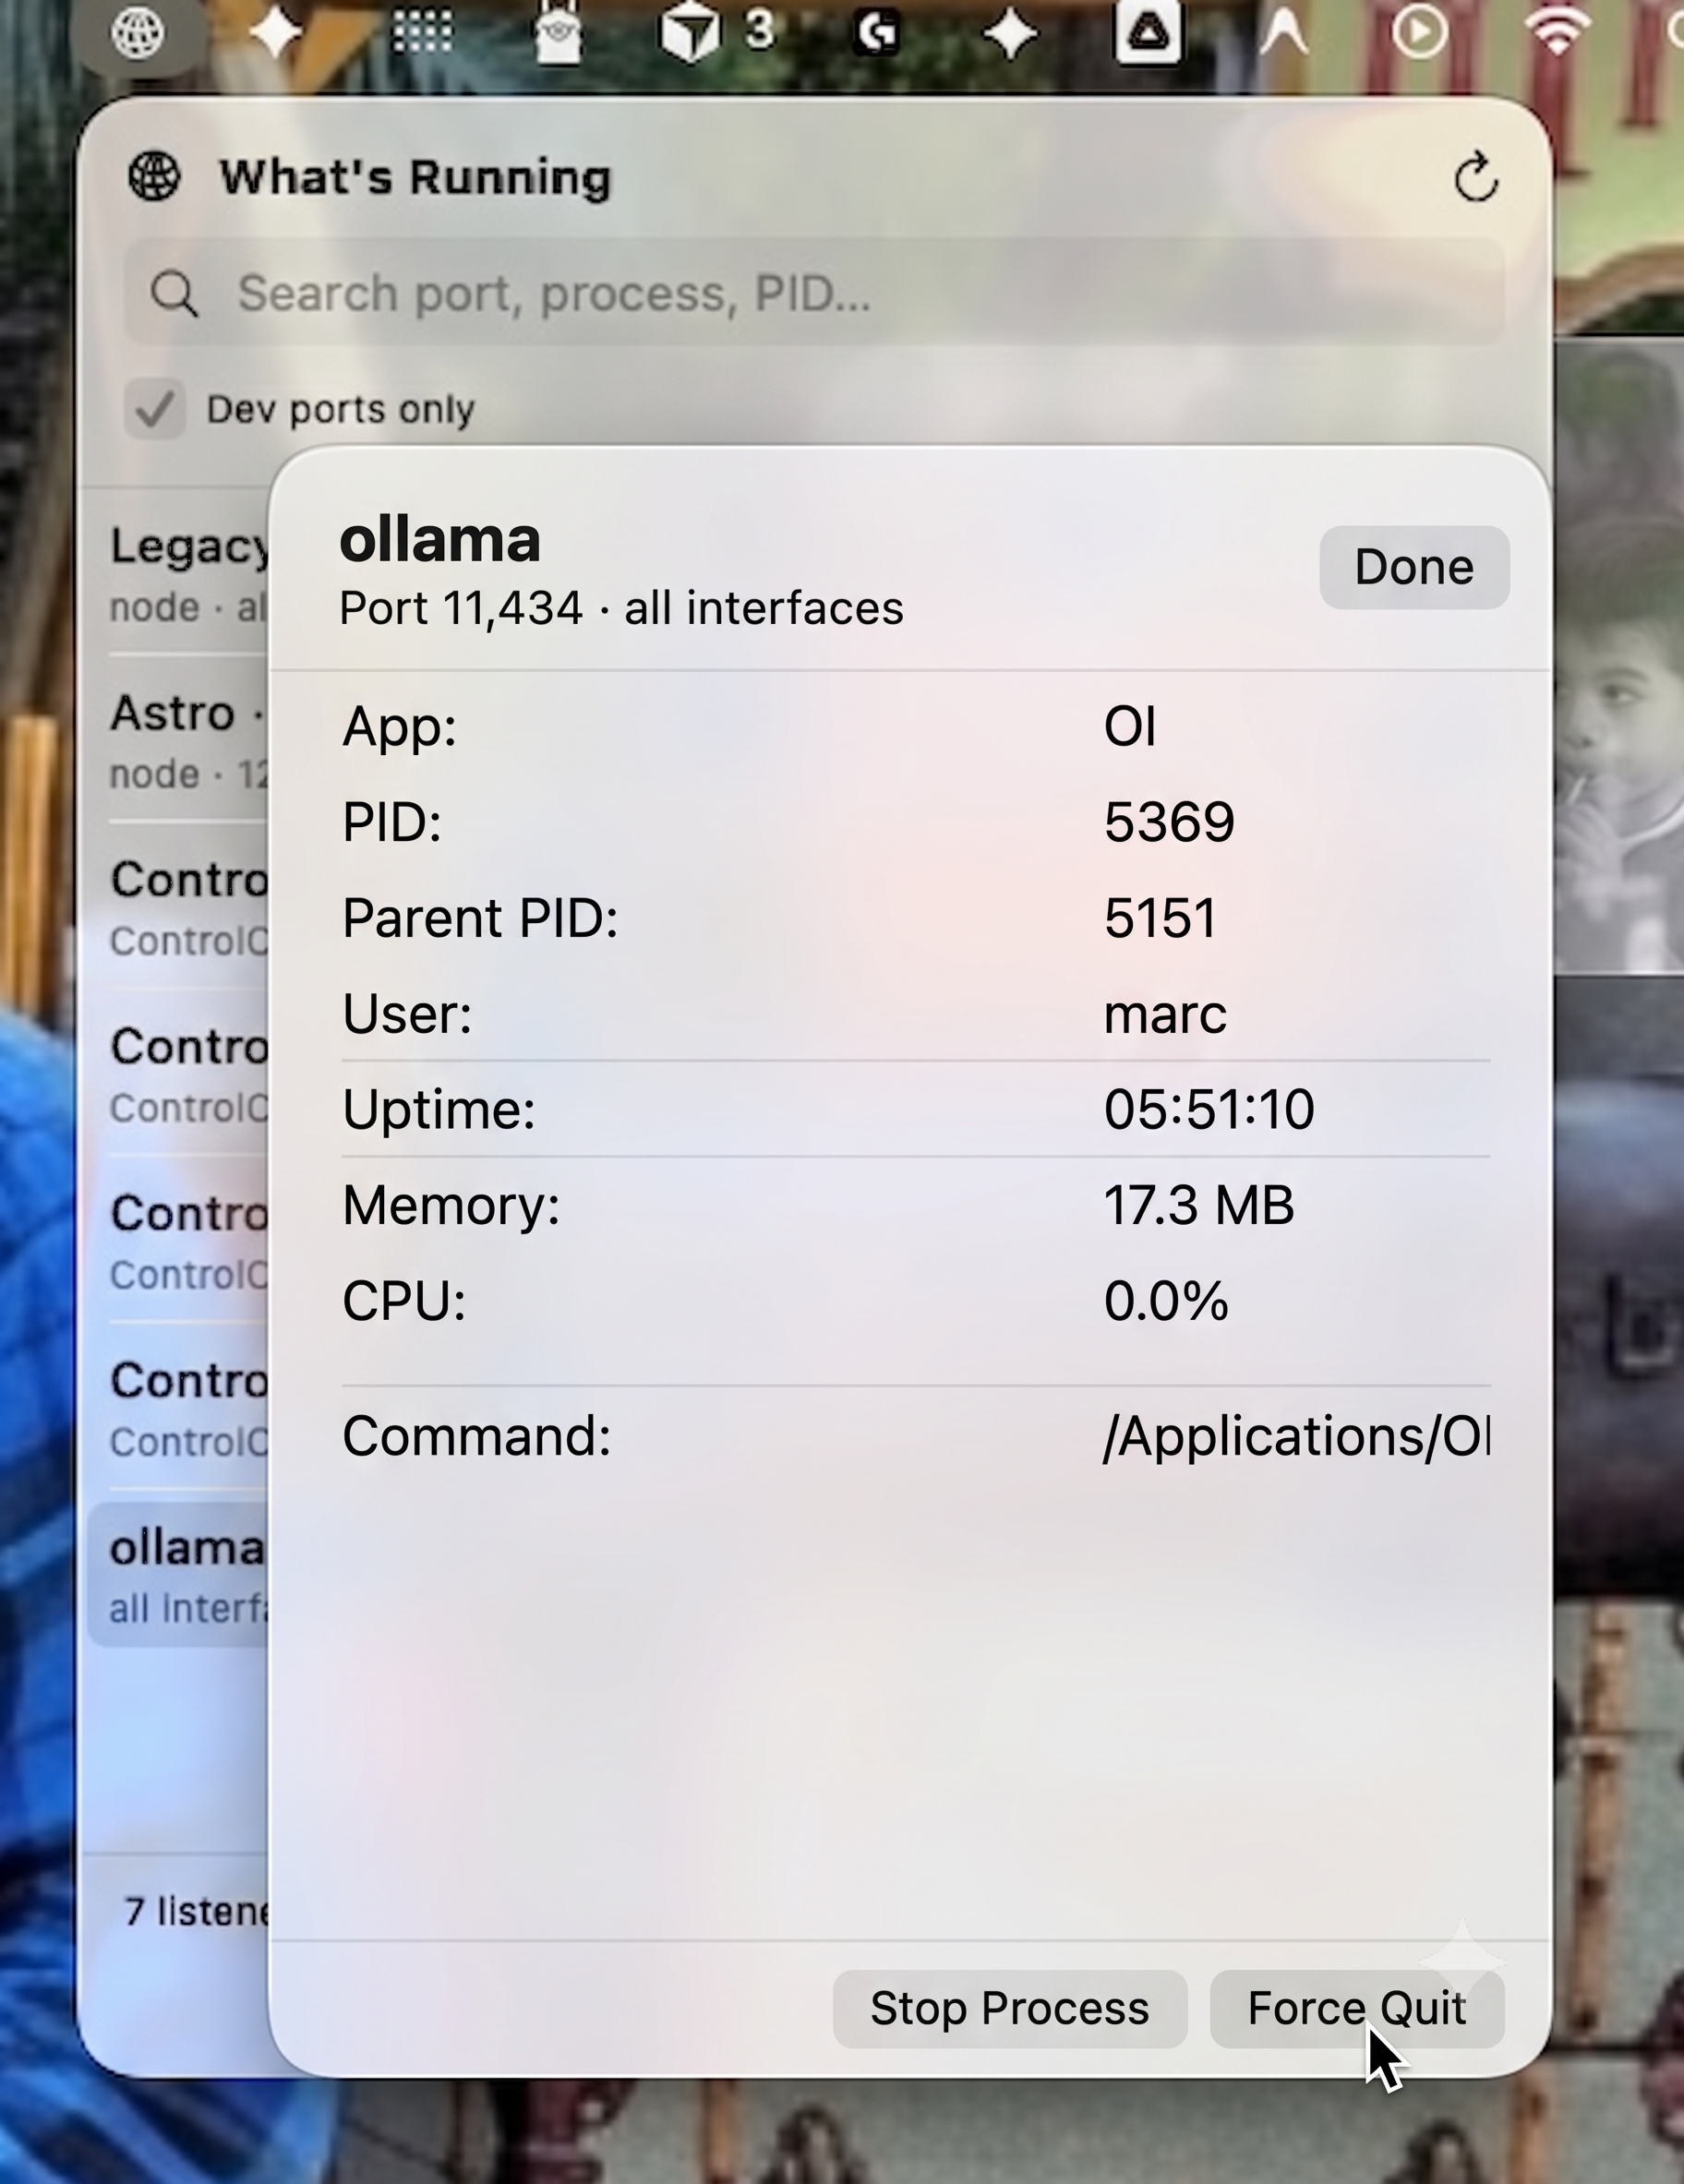Click the What's Running globe menu bar icon
This screenshot has height=2184, width=1684.
point(138,33)
